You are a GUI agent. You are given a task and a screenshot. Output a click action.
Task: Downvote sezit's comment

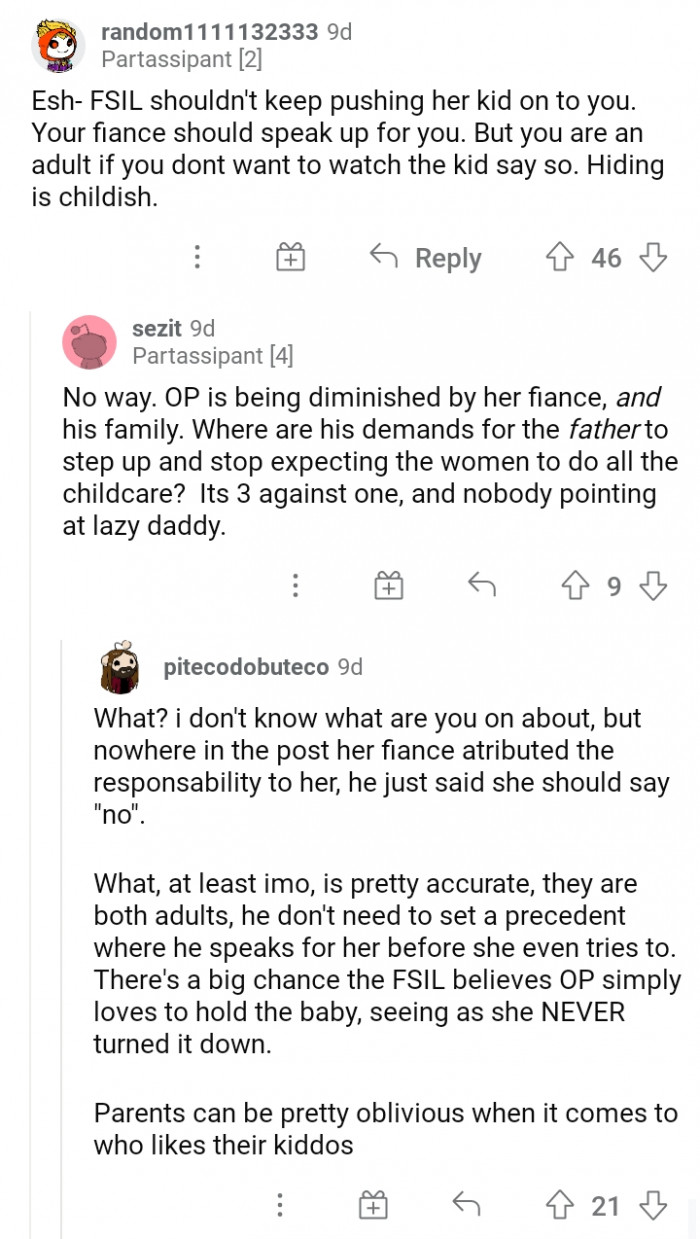653,585
